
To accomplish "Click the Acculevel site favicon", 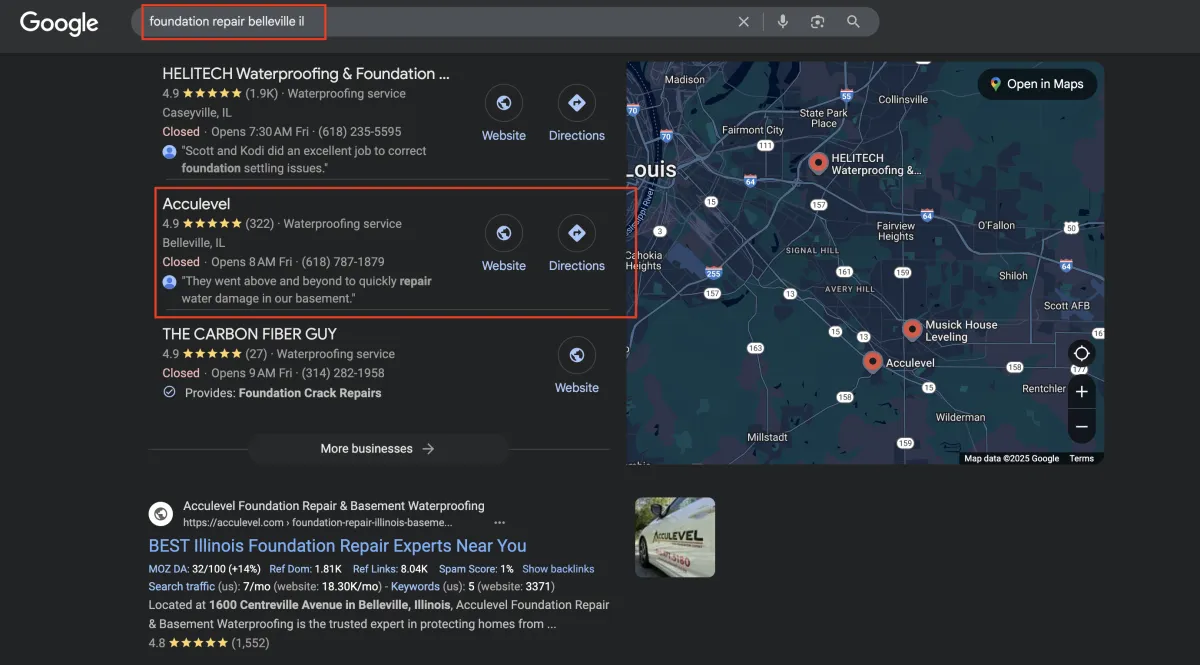I will coord(161,514).
